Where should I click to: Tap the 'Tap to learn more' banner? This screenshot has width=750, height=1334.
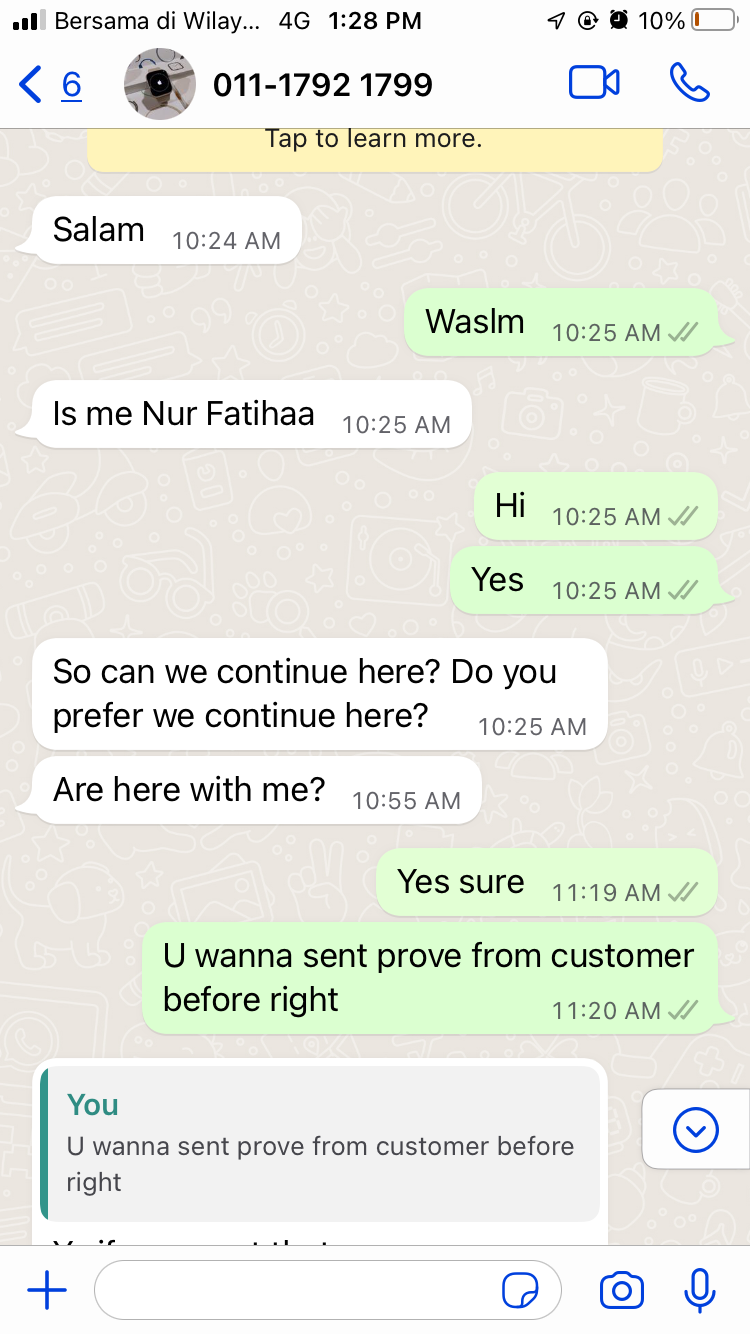tap(375, 150)
